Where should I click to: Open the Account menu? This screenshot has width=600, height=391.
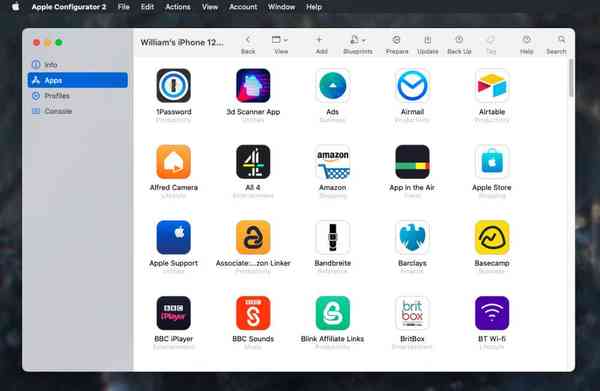click(243, 7)
